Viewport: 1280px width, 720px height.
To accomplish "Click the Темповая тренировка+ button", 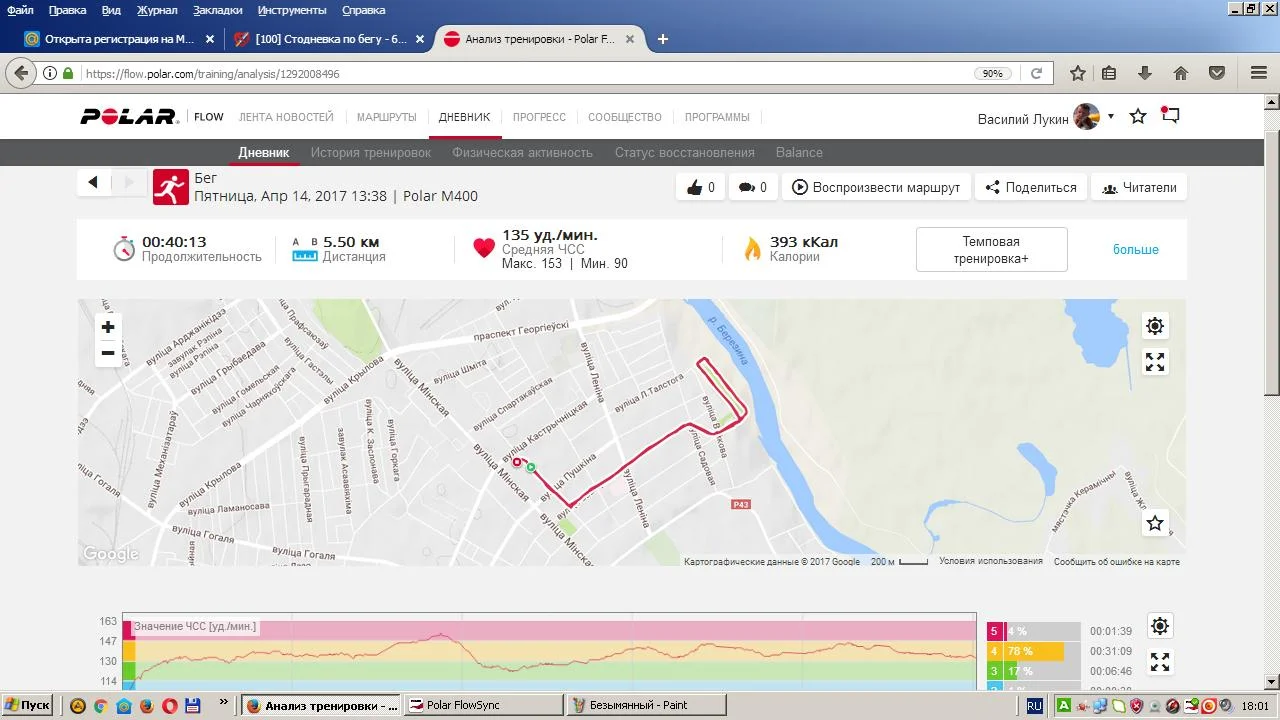I will [991, 250].
